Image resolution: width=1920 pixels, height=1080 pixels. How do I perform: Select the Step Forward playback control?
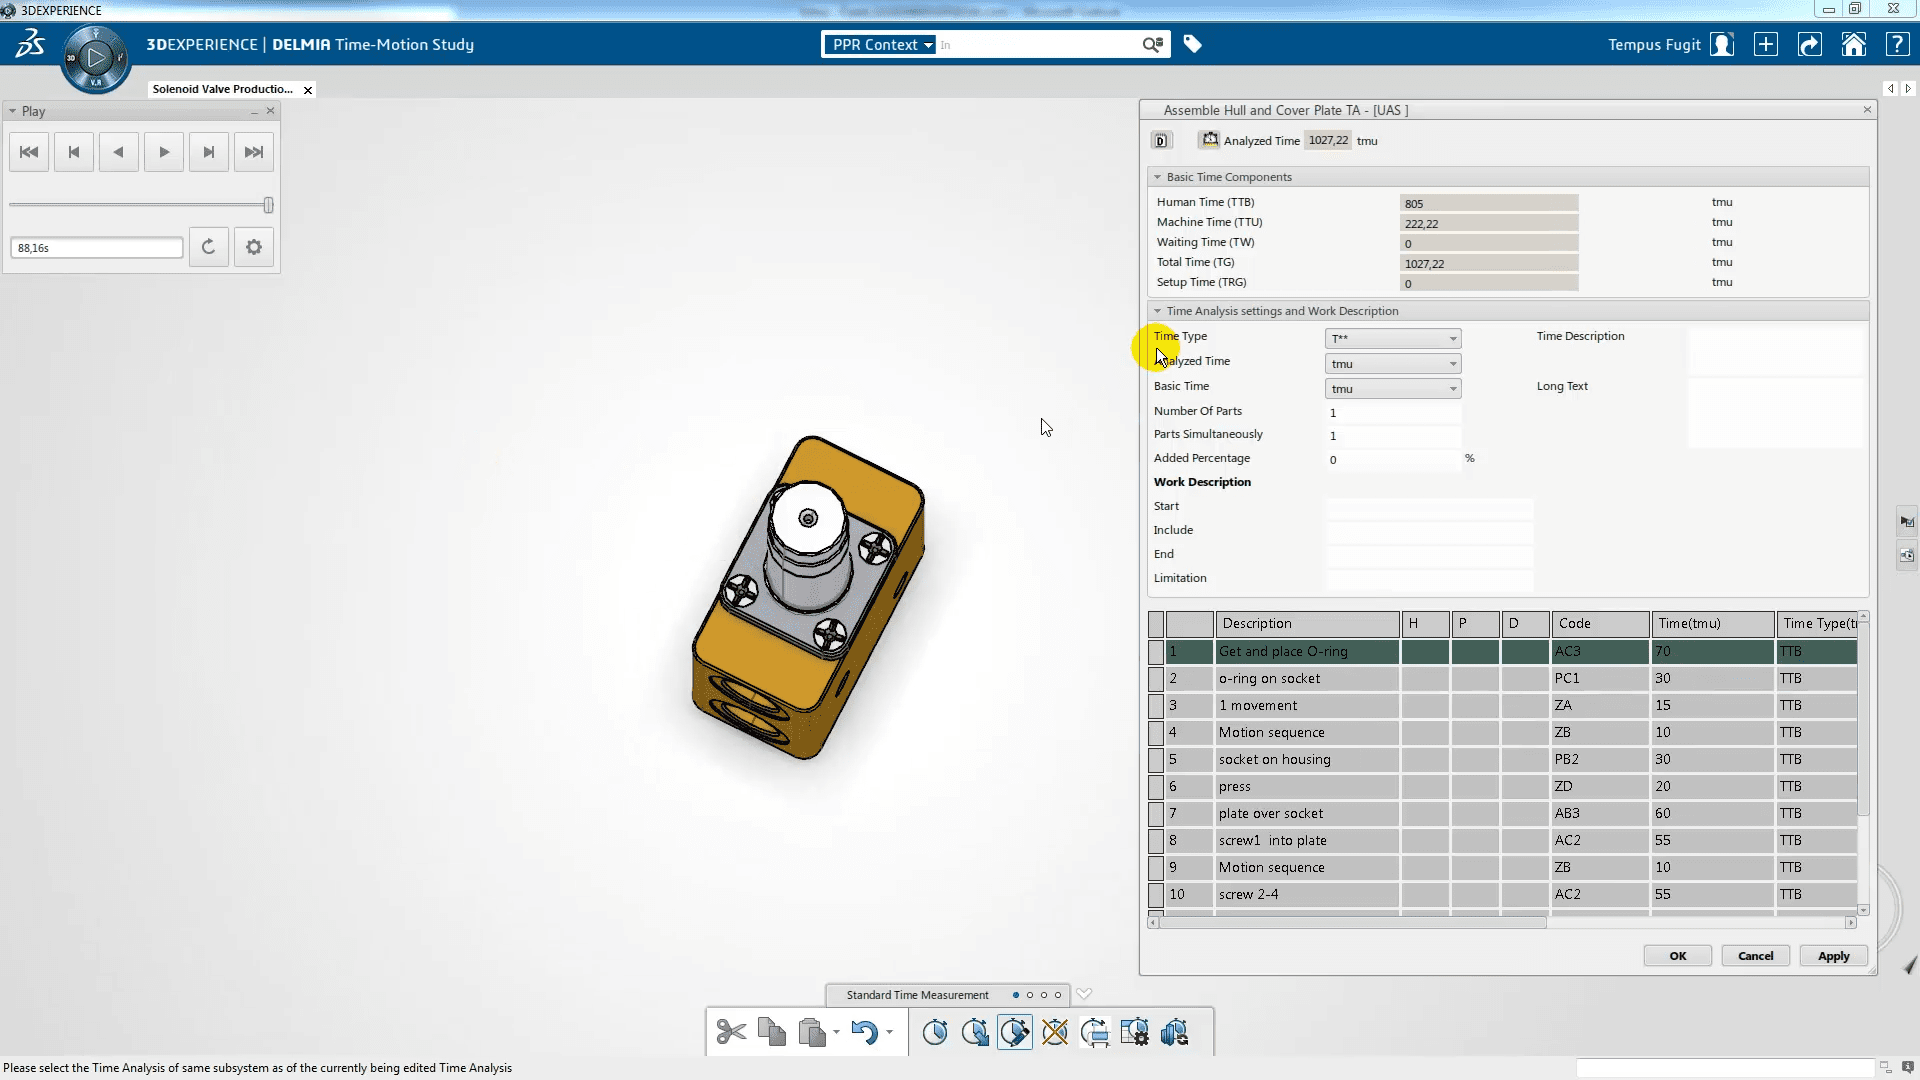pyautogui.click(x=207, y=152)
